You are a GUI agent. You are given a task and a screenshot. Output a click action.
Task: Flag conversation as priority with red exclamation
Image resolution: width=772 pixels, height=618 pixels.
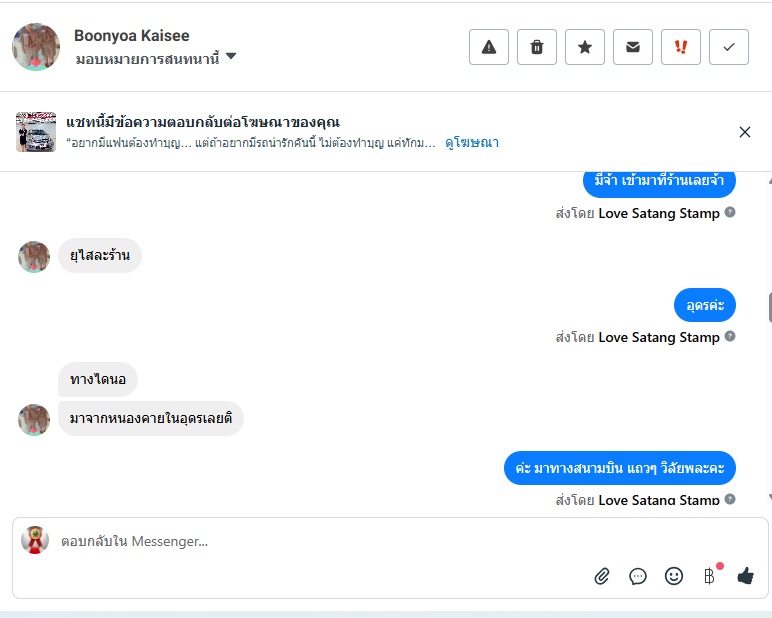[681, 47]
